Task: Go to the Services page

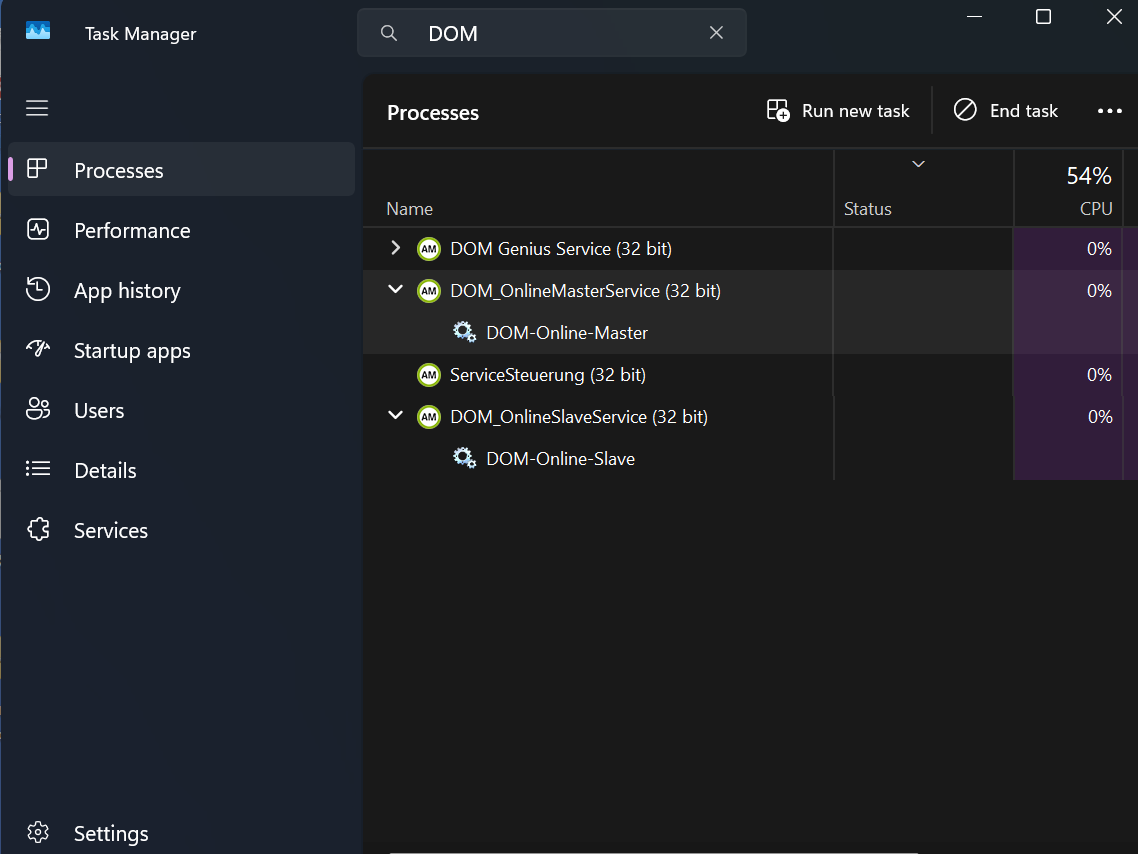Action: (x=111, y=531)
